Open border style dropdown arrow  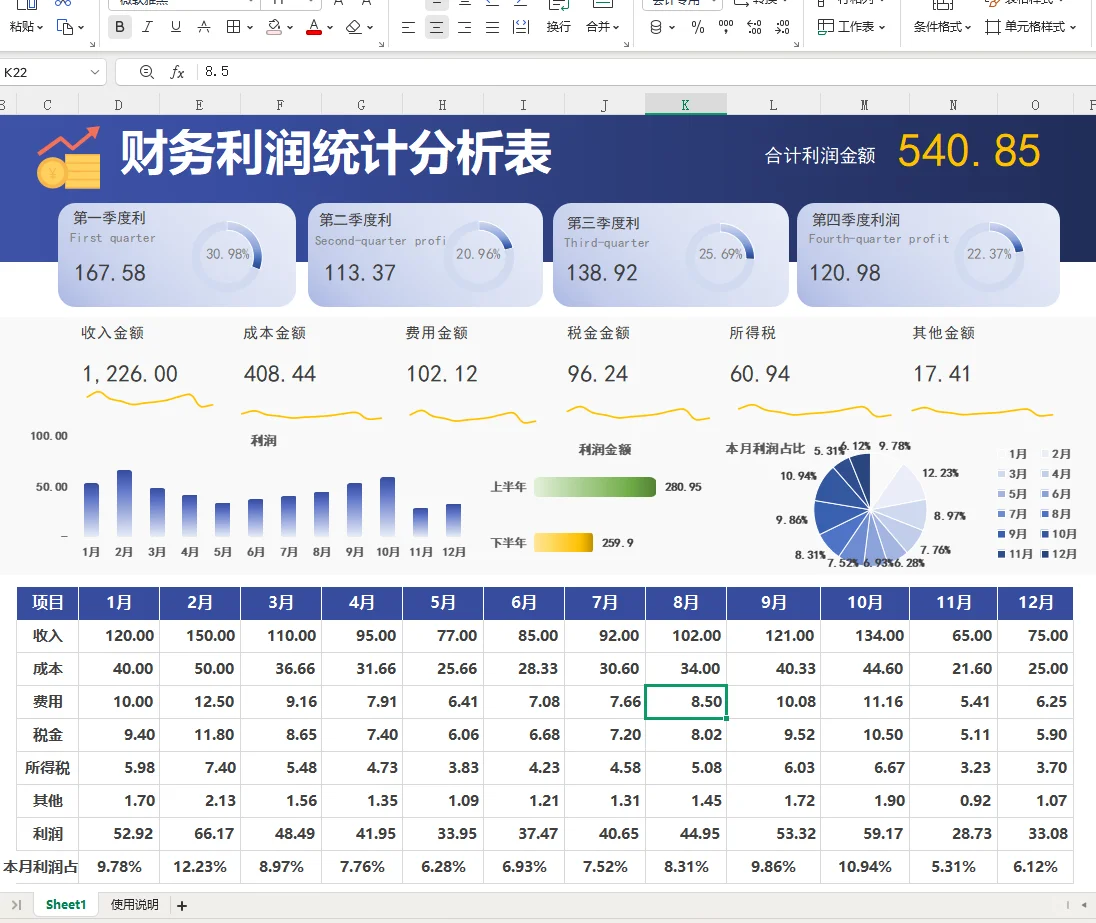[250, 28]
